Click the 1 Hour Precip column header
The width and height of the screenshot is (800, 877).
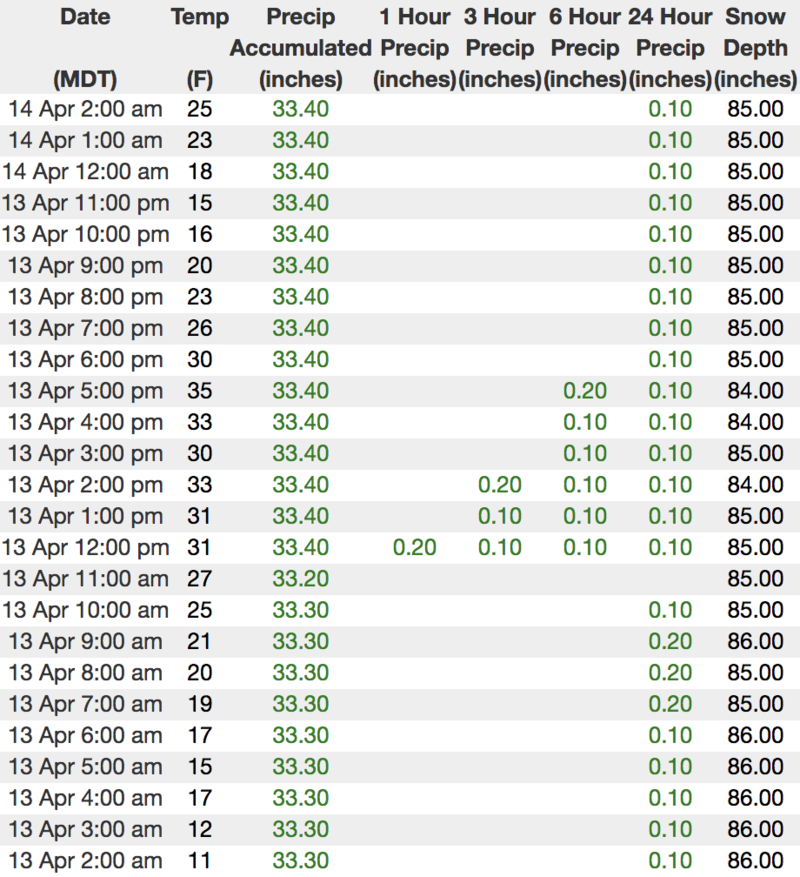pyautogui.click(x=415, y=47)
